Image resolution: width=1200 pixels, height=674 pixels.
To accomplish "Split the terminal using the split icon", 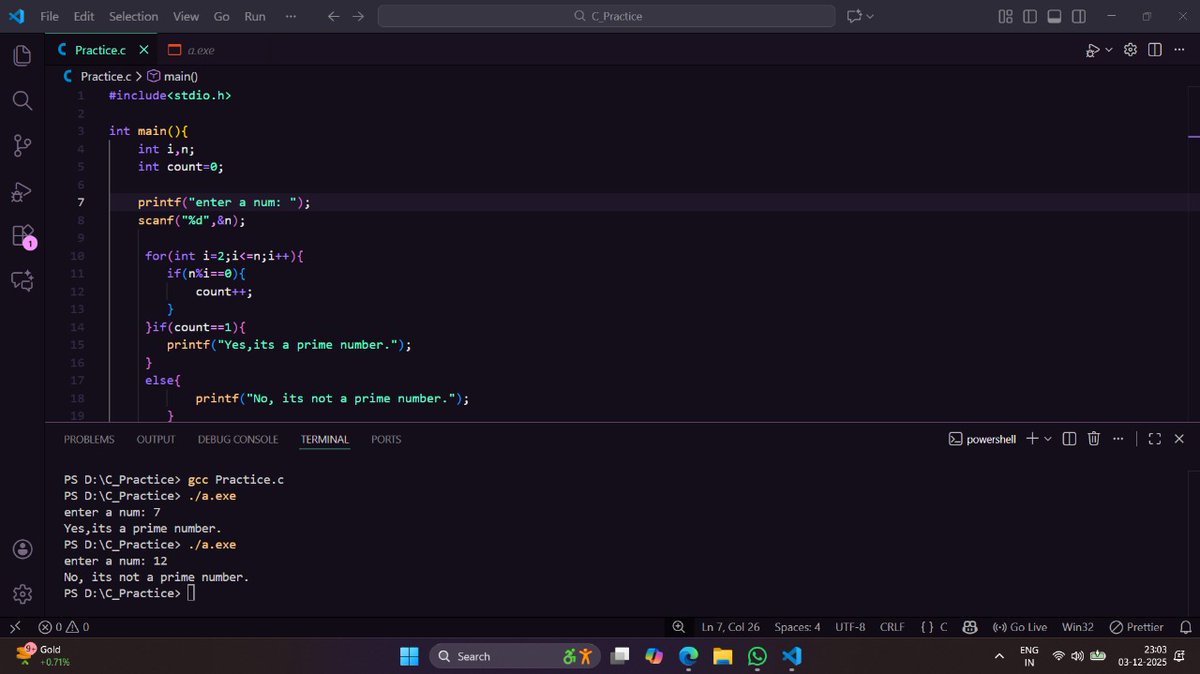I will (x=1068, y=438).
